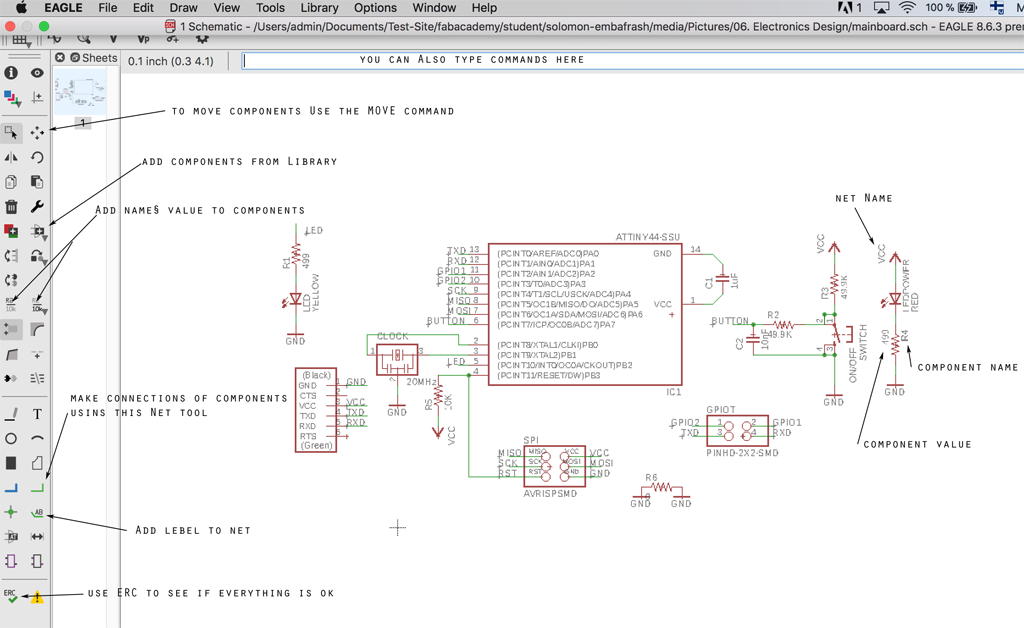Screen dimensions: 1024x628
Task: Select the Miter tool
Action: [x=37, y=330]
